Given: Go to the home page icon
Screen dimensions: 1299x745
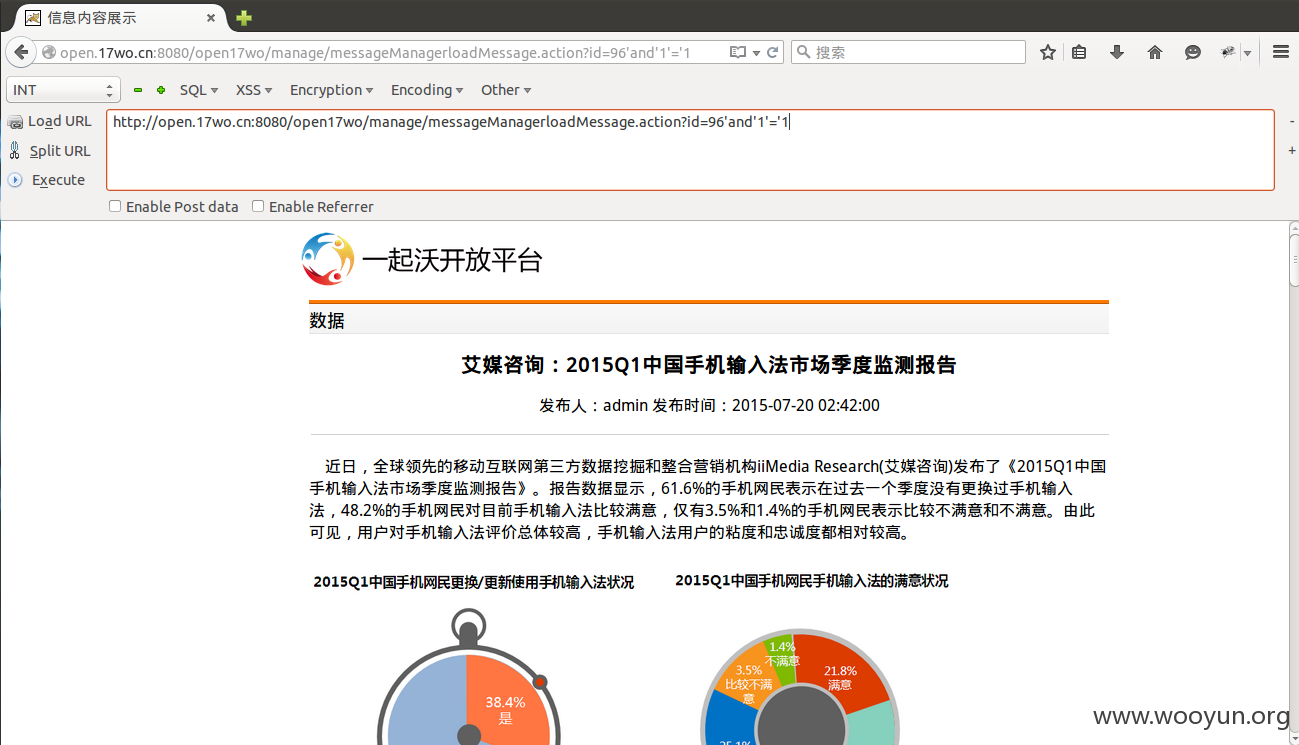Looking at the screenshot, I should coord(1155,52).
